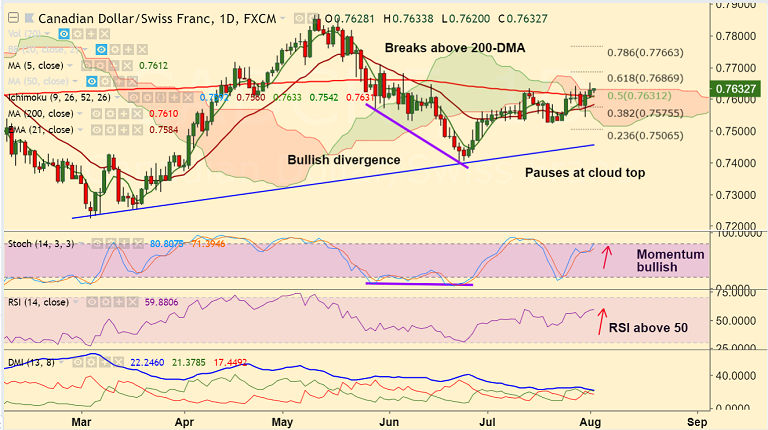
Task: Click the flag icon beside the symbol title
Action: [x=29, y=18]
